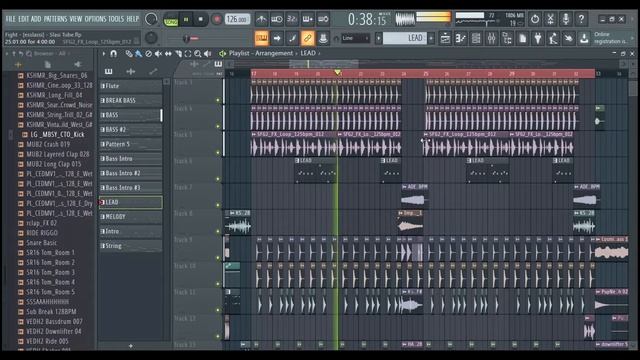
Task: Select the playlist Paint brush tool
Action: (138, 53)
